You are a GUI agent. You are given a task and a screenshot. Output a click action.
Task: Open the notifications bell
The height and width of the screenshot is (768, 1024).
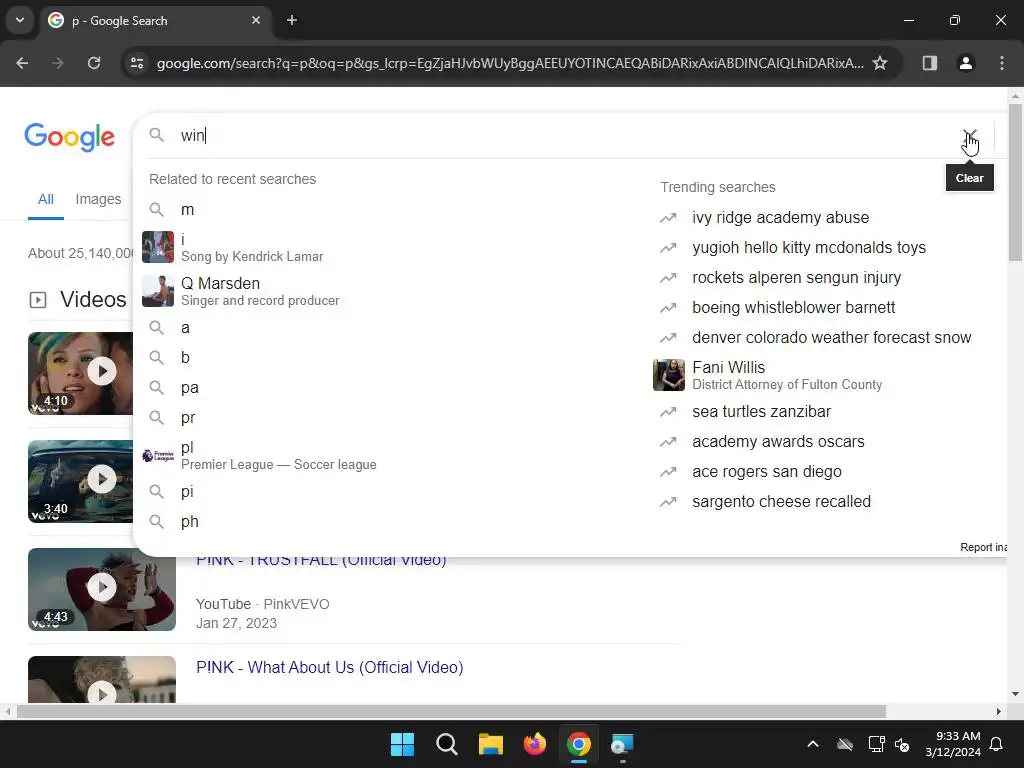tap(997, 744)
